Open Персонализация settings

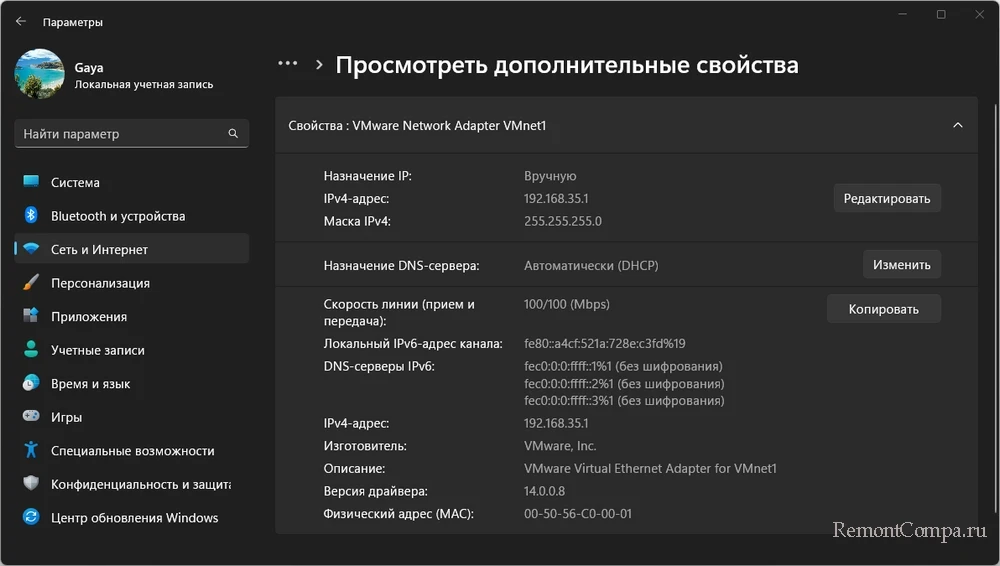pyautogui.click(x=131, y=283)
